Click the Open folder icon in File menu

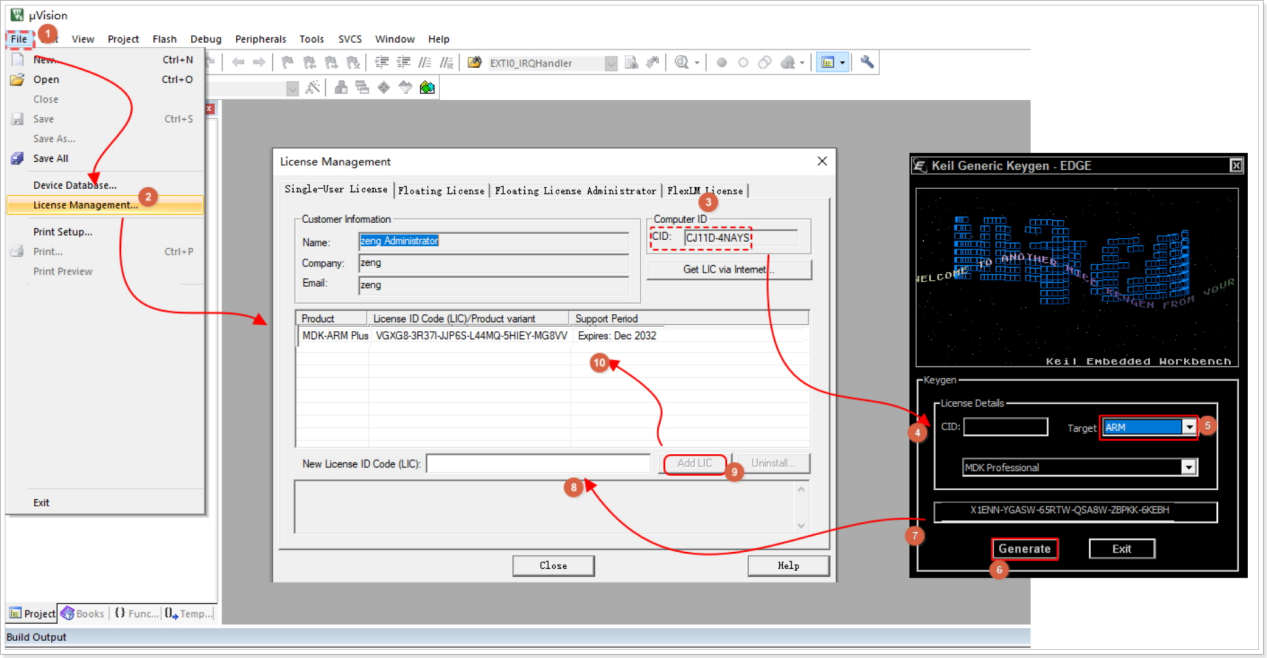pos(17,79)
